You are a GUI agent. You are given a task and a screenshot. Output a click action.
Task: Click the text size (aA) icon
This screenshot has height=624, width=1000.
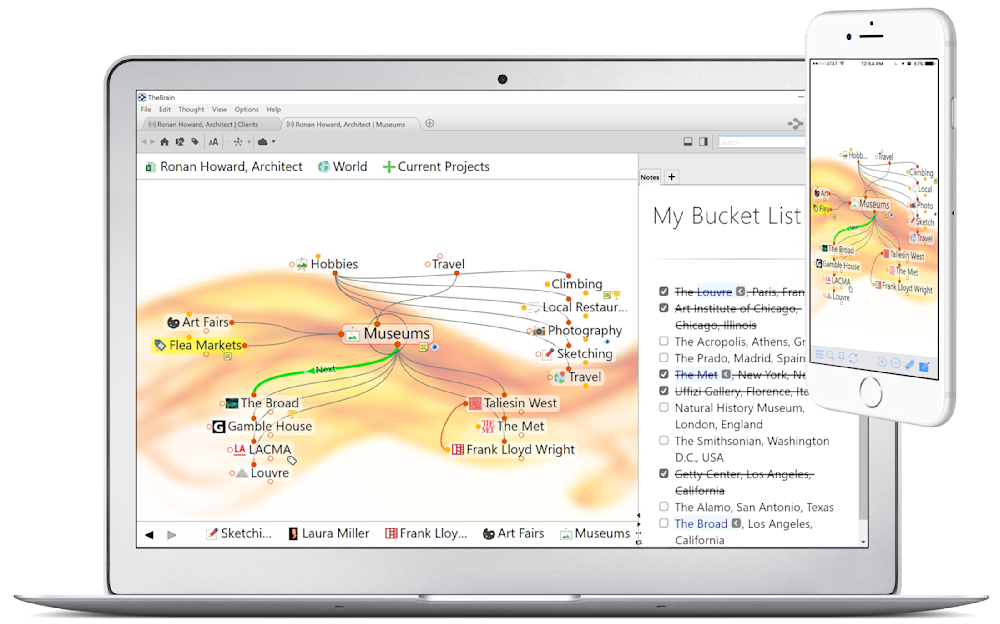213,142
